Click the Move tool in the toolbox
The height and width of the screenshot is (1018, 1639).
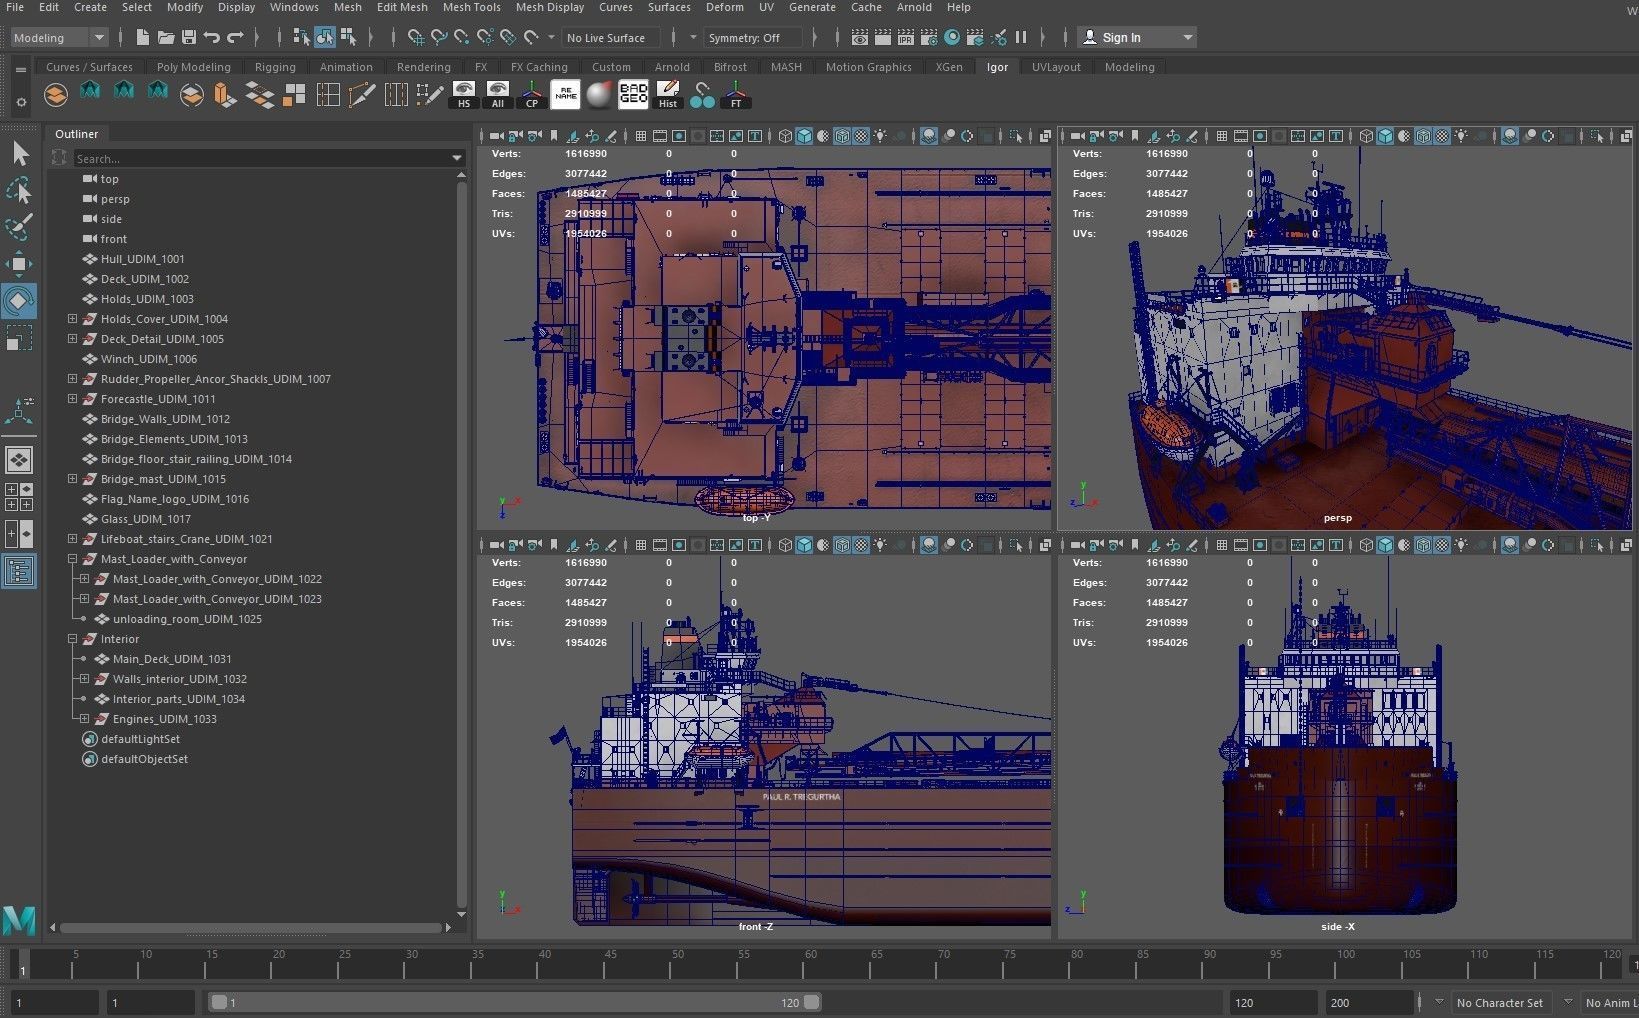point(19,264)
